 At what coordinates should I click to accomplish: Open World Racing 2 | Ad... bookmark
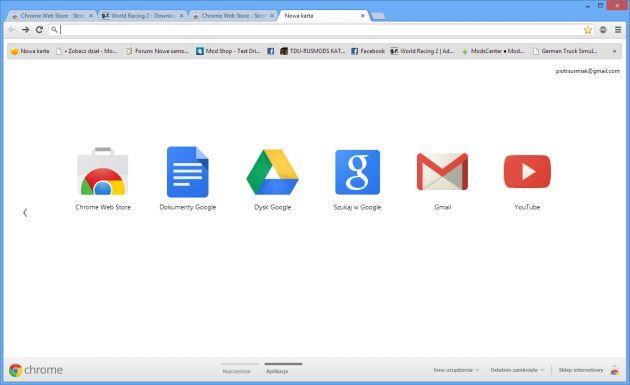tap(422, 51)
